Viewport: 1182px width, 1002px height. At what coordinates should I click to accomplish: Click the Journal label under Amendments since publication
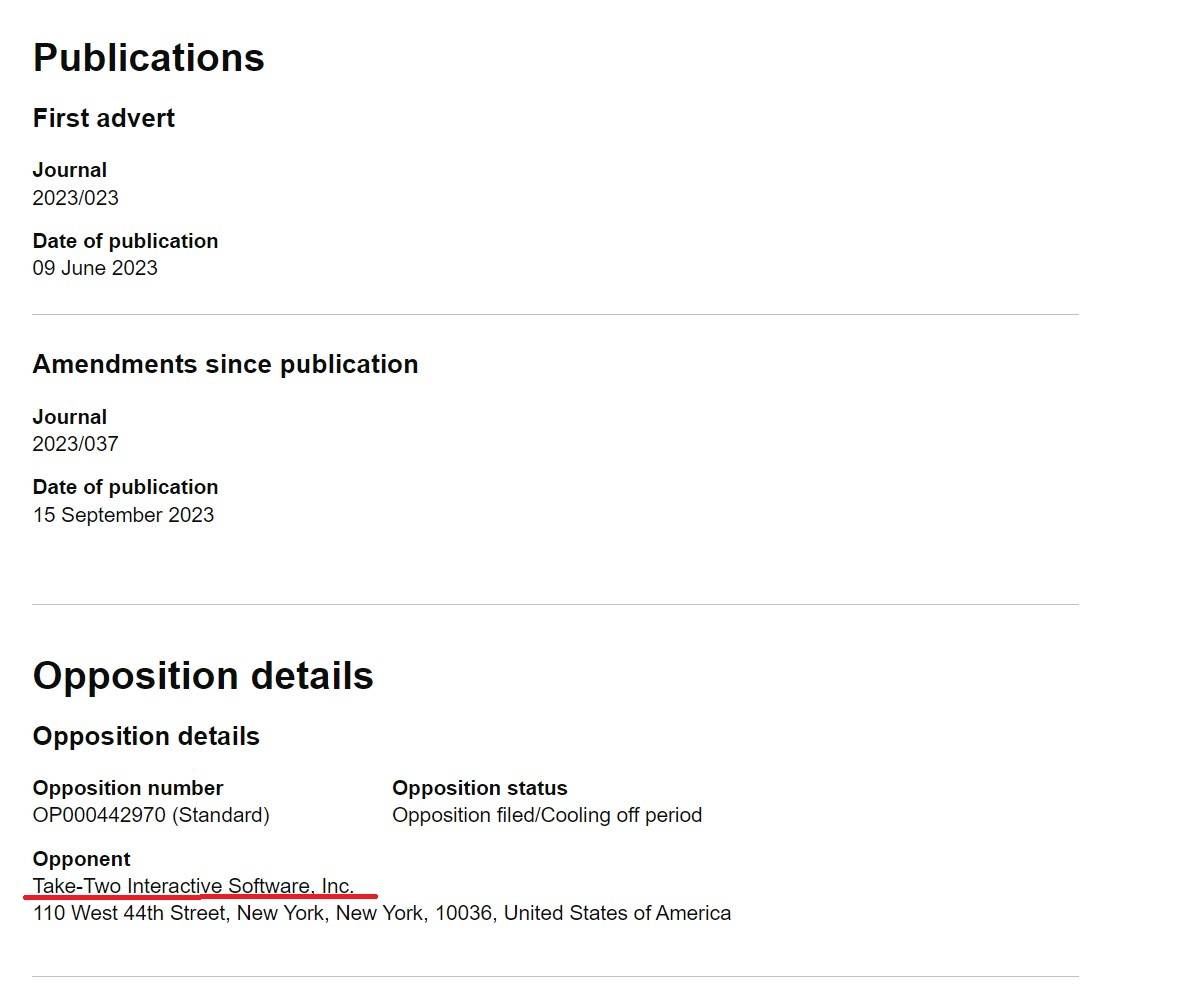(x=69, y=417)
